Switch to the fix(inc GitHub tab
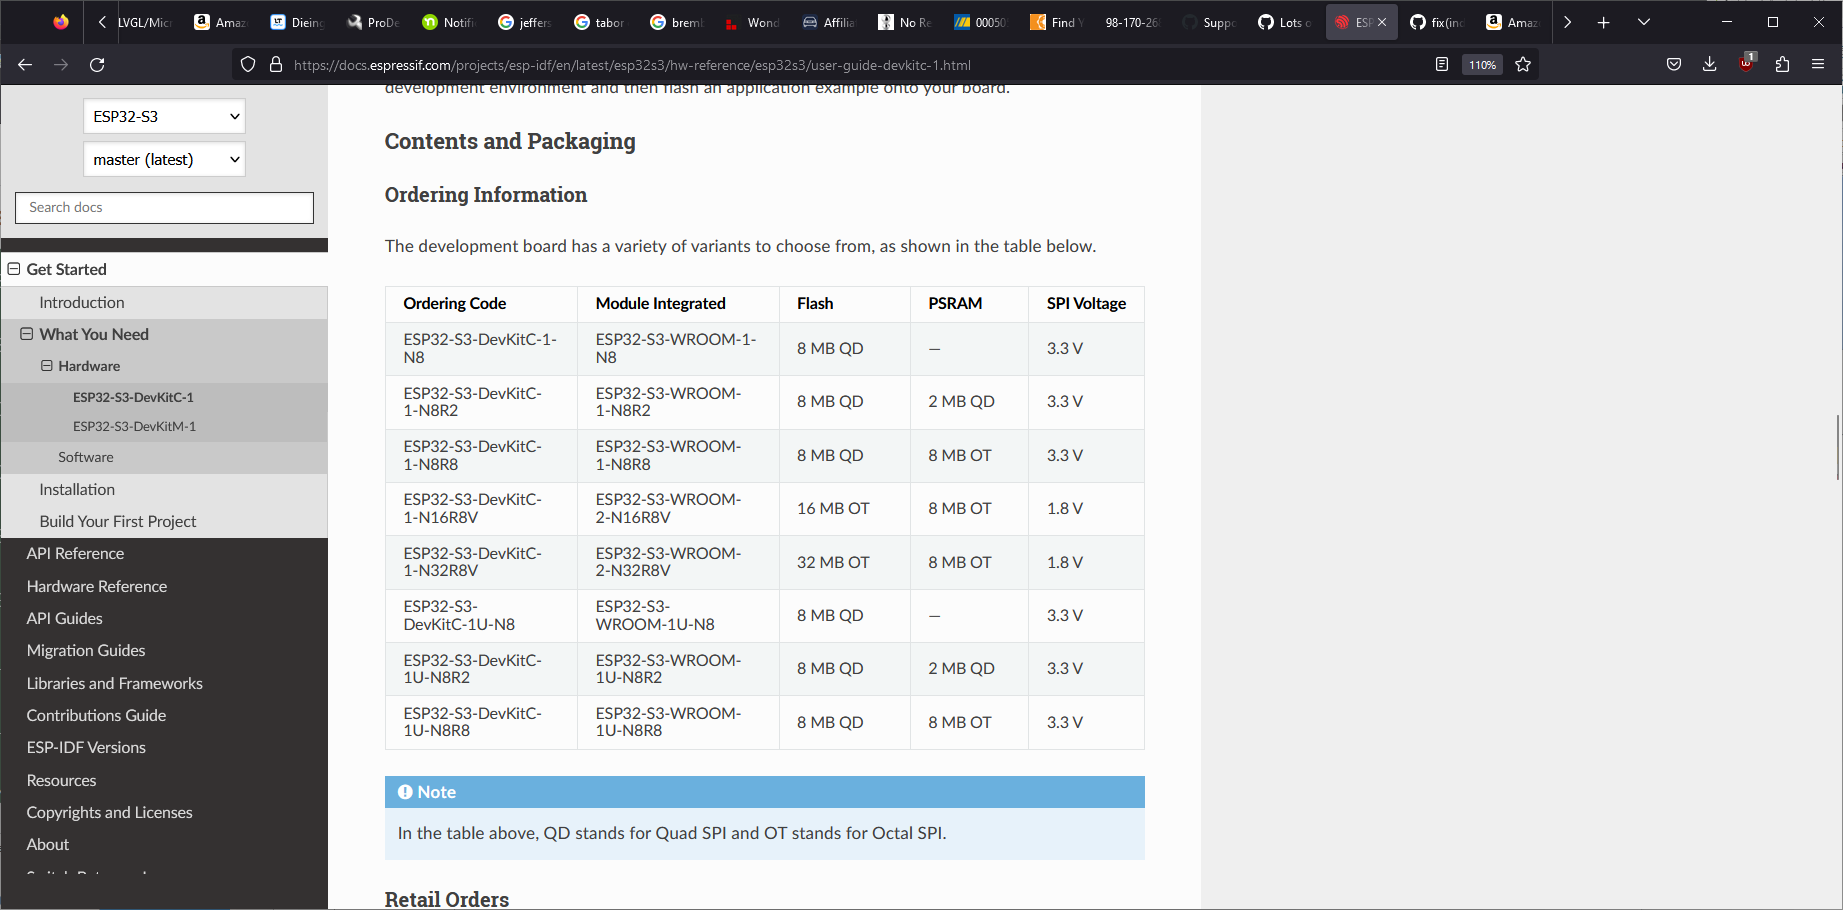Viewport: 1843px width, 910px height. [1438, 22]
